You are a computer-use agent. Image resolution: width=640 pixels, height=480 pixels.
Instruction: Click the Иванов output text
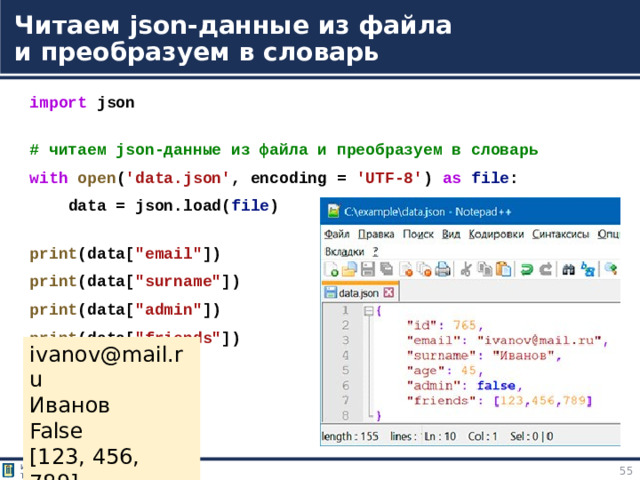point(69,405)
